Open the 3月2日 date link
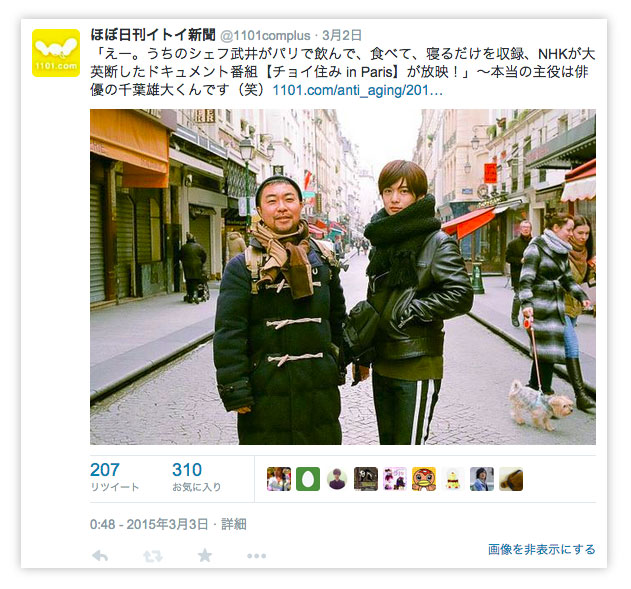The height and width of the screenshot is (589, 631). point(342,35)
